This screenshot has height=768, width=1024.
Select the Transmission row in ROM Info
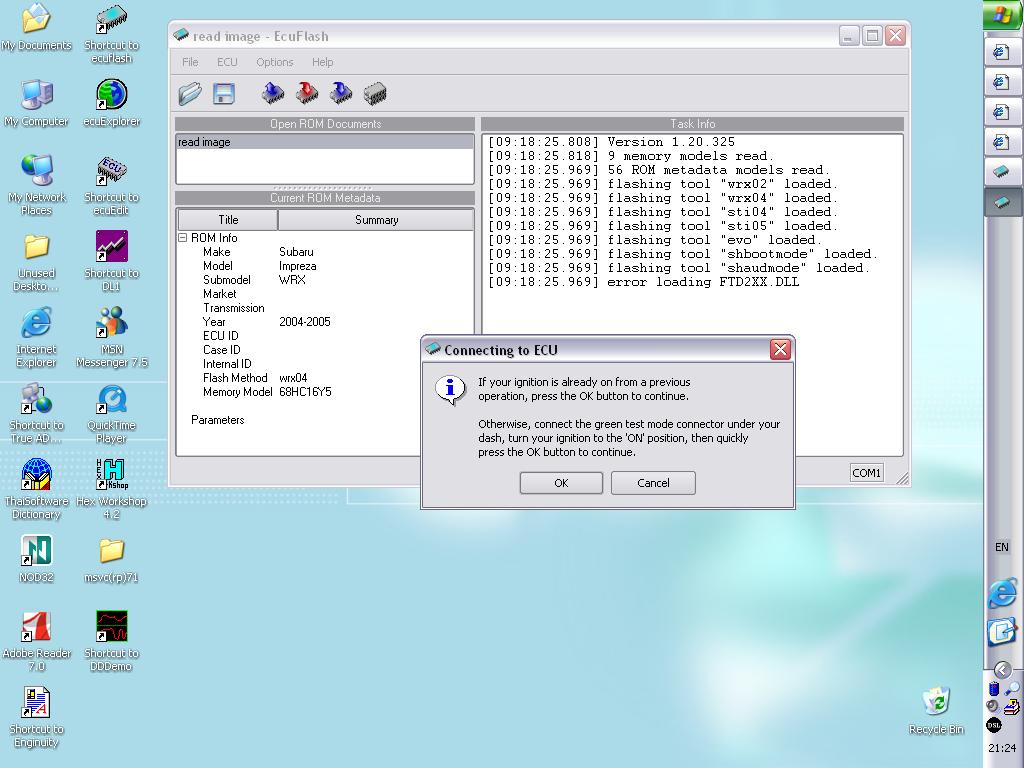[x=325, y=308]
